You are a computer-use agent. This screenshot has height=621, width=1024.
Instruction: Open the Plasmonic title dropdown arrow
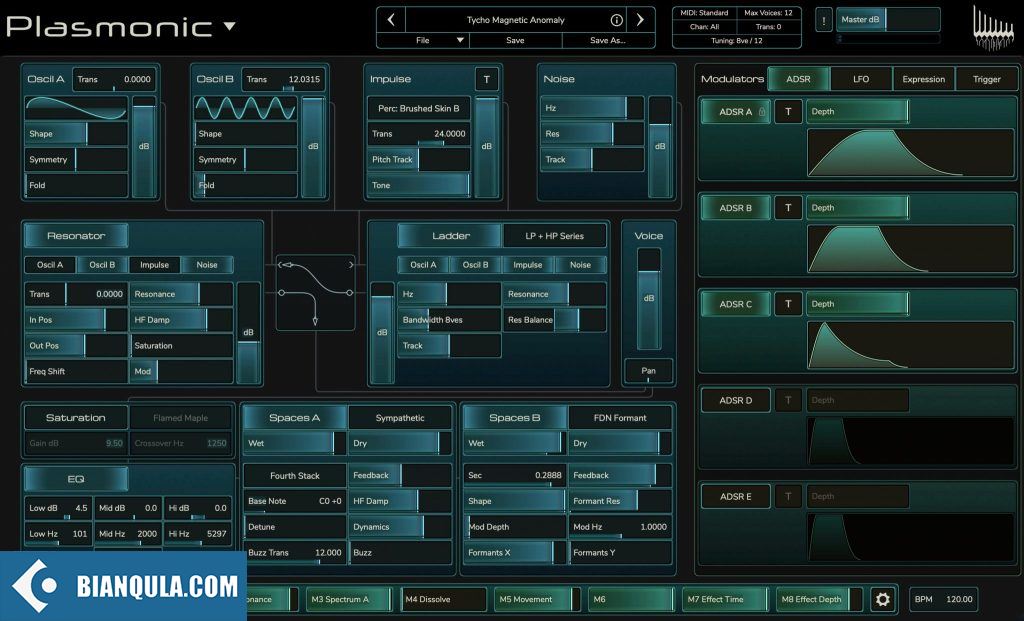(229, 26)
